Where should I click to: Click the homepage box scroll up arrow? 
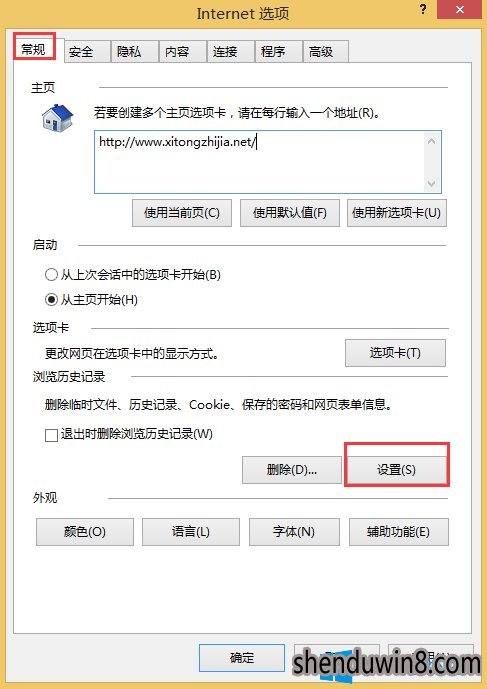(x=431, y=141)
